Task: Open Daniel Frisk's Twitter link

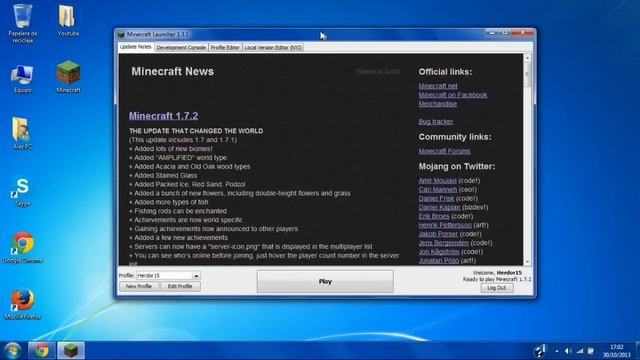Action: point(436,198)
